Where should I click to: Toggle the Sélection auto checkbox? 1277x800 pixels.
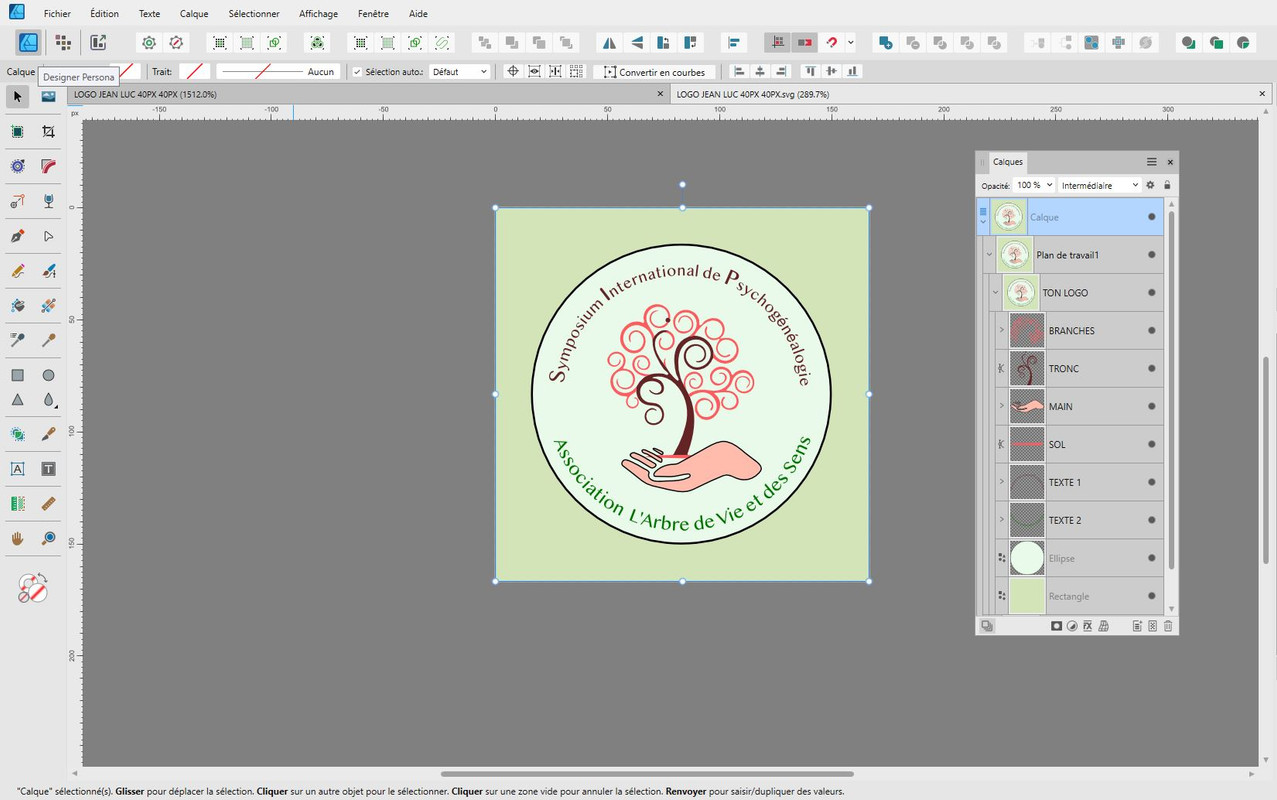point(357,72)
